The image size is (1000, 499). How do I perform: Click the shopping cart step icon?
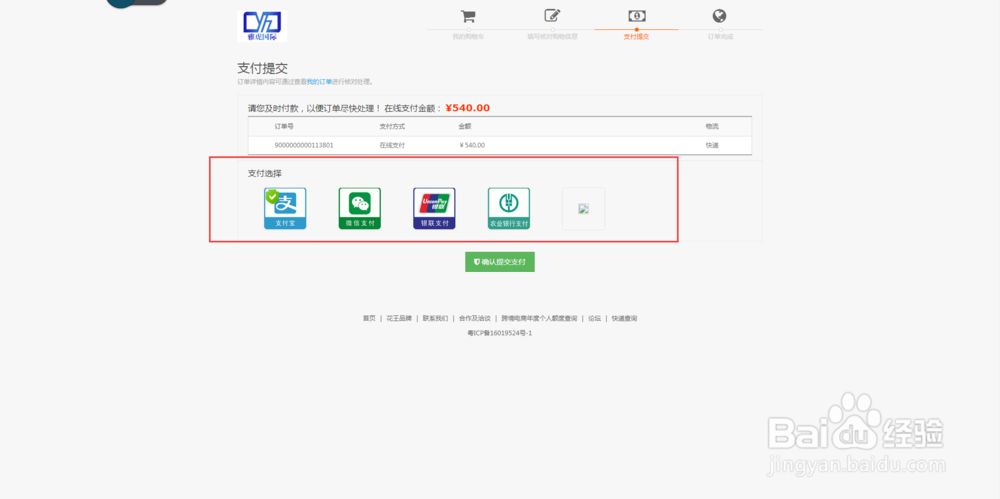[x=468, y=16]
